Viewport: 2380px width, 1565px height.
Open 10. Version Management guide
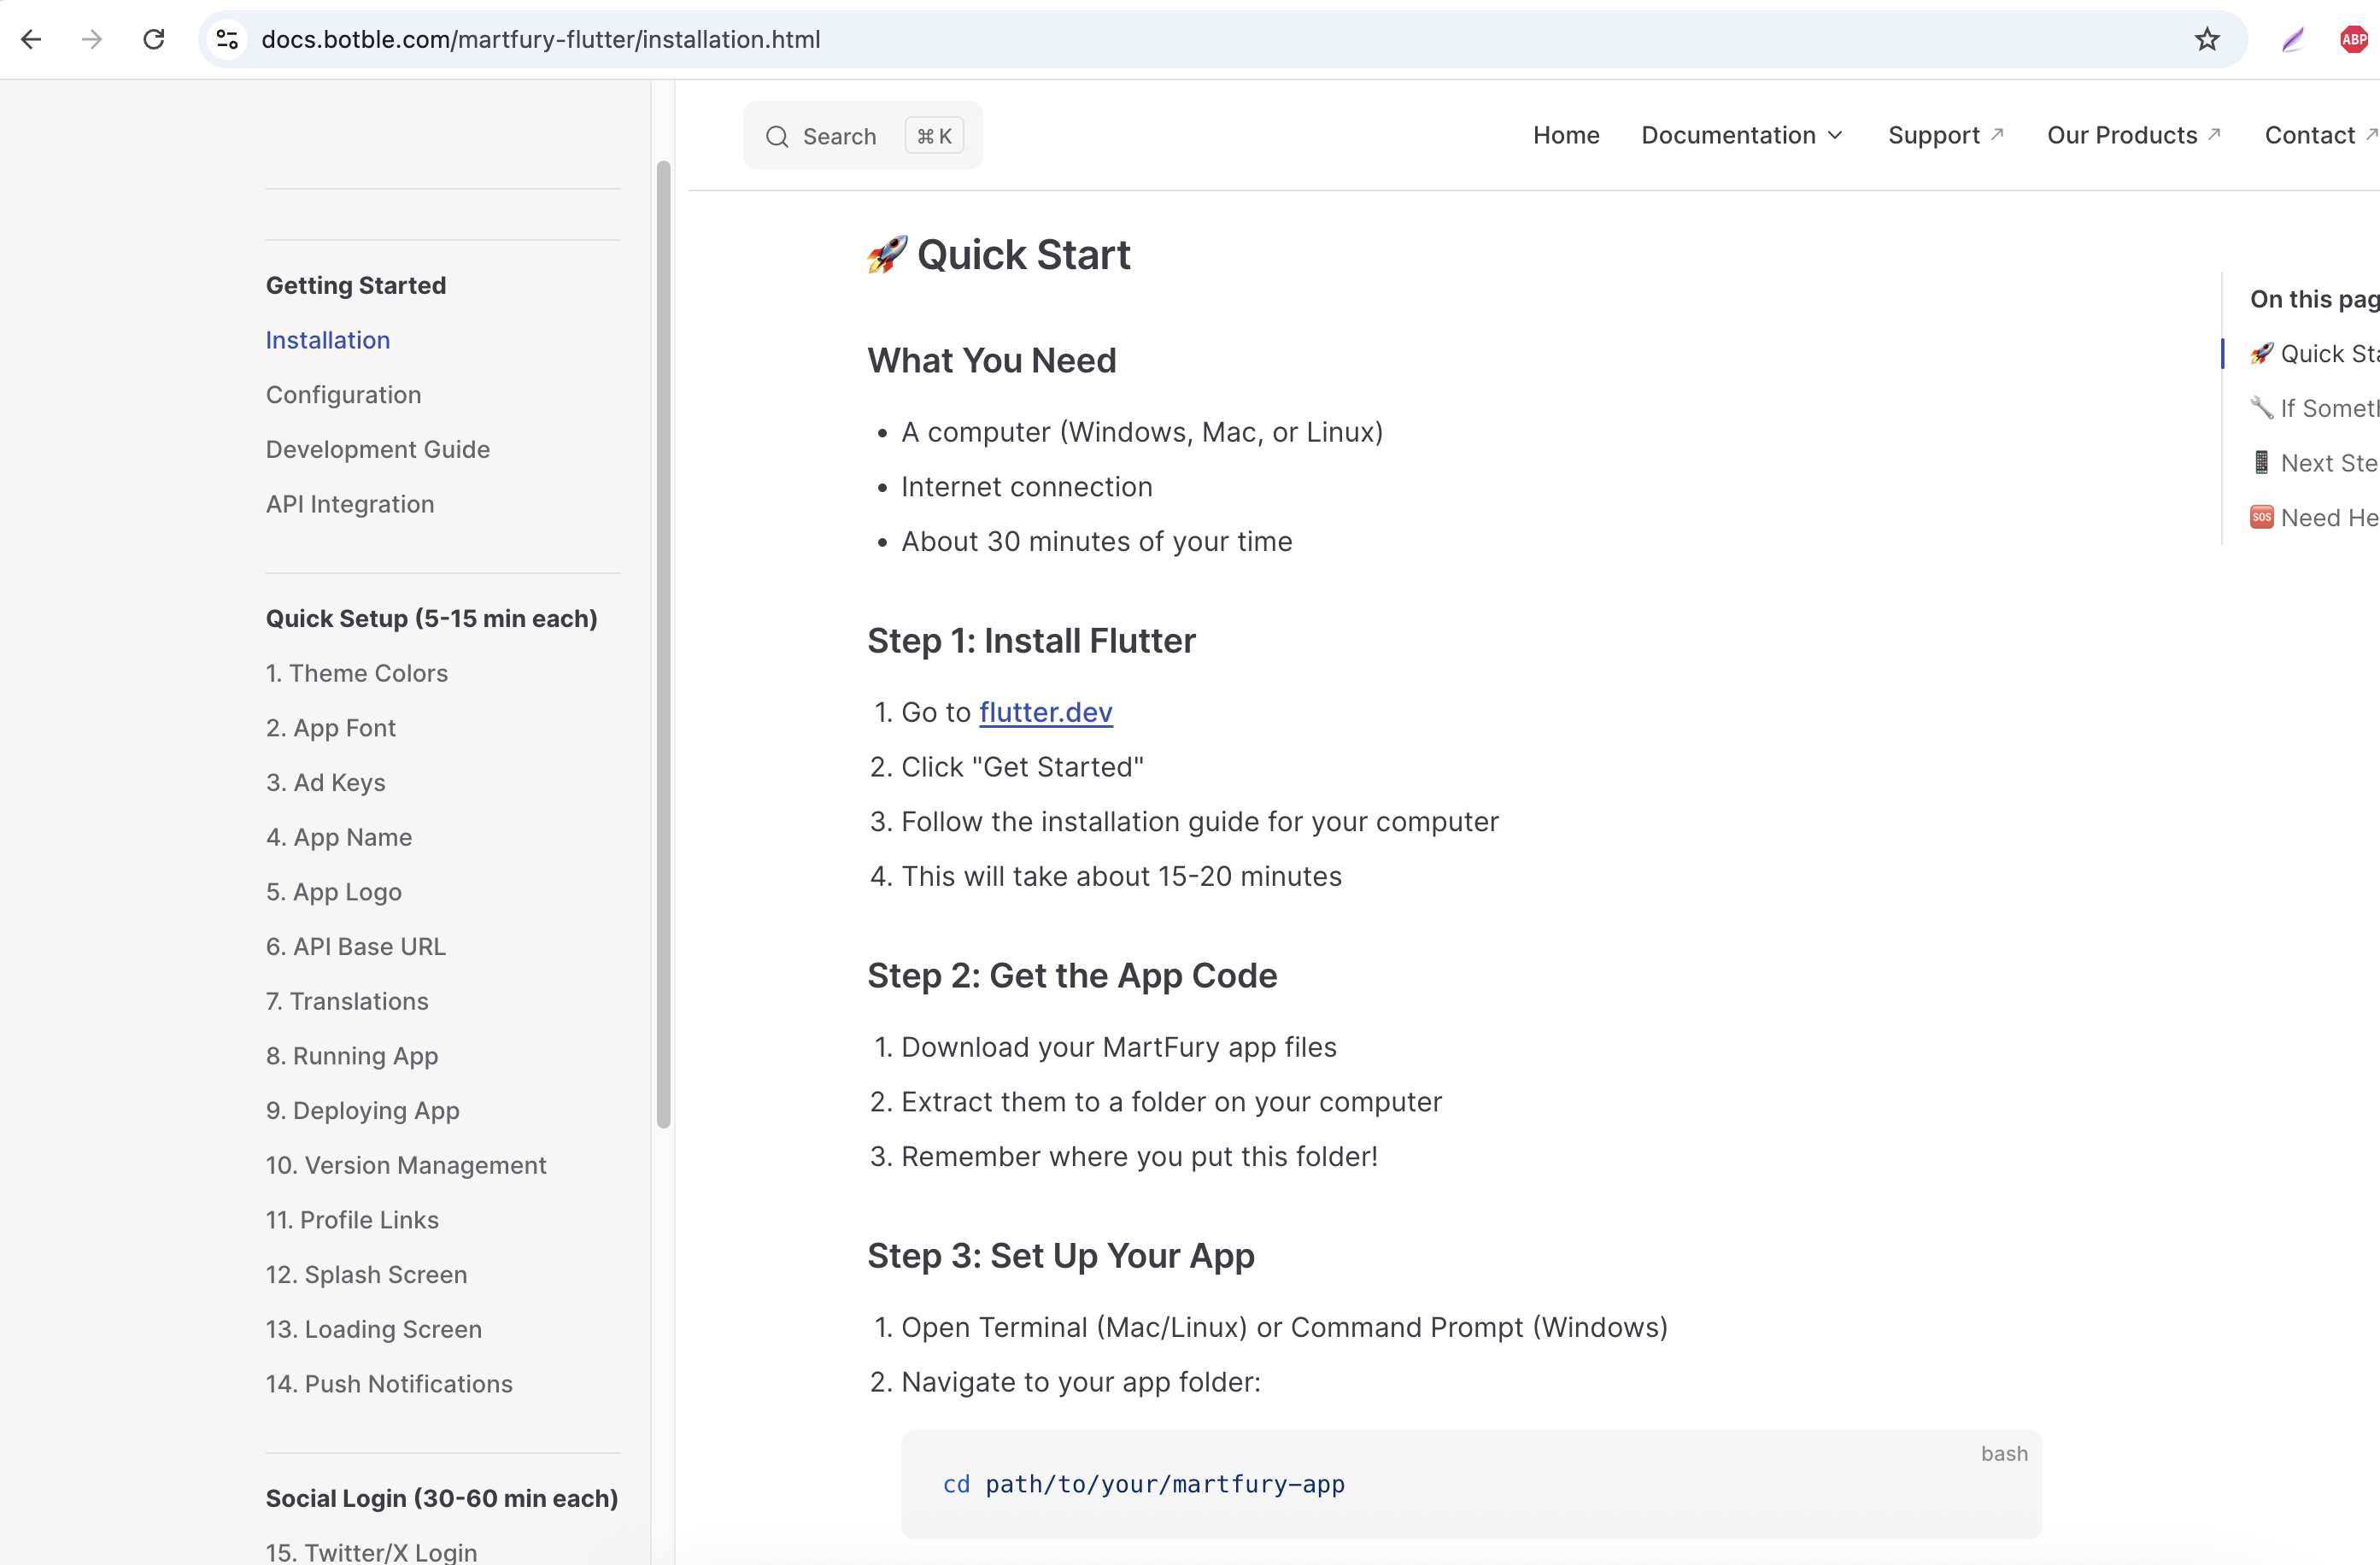(406, 1165)
